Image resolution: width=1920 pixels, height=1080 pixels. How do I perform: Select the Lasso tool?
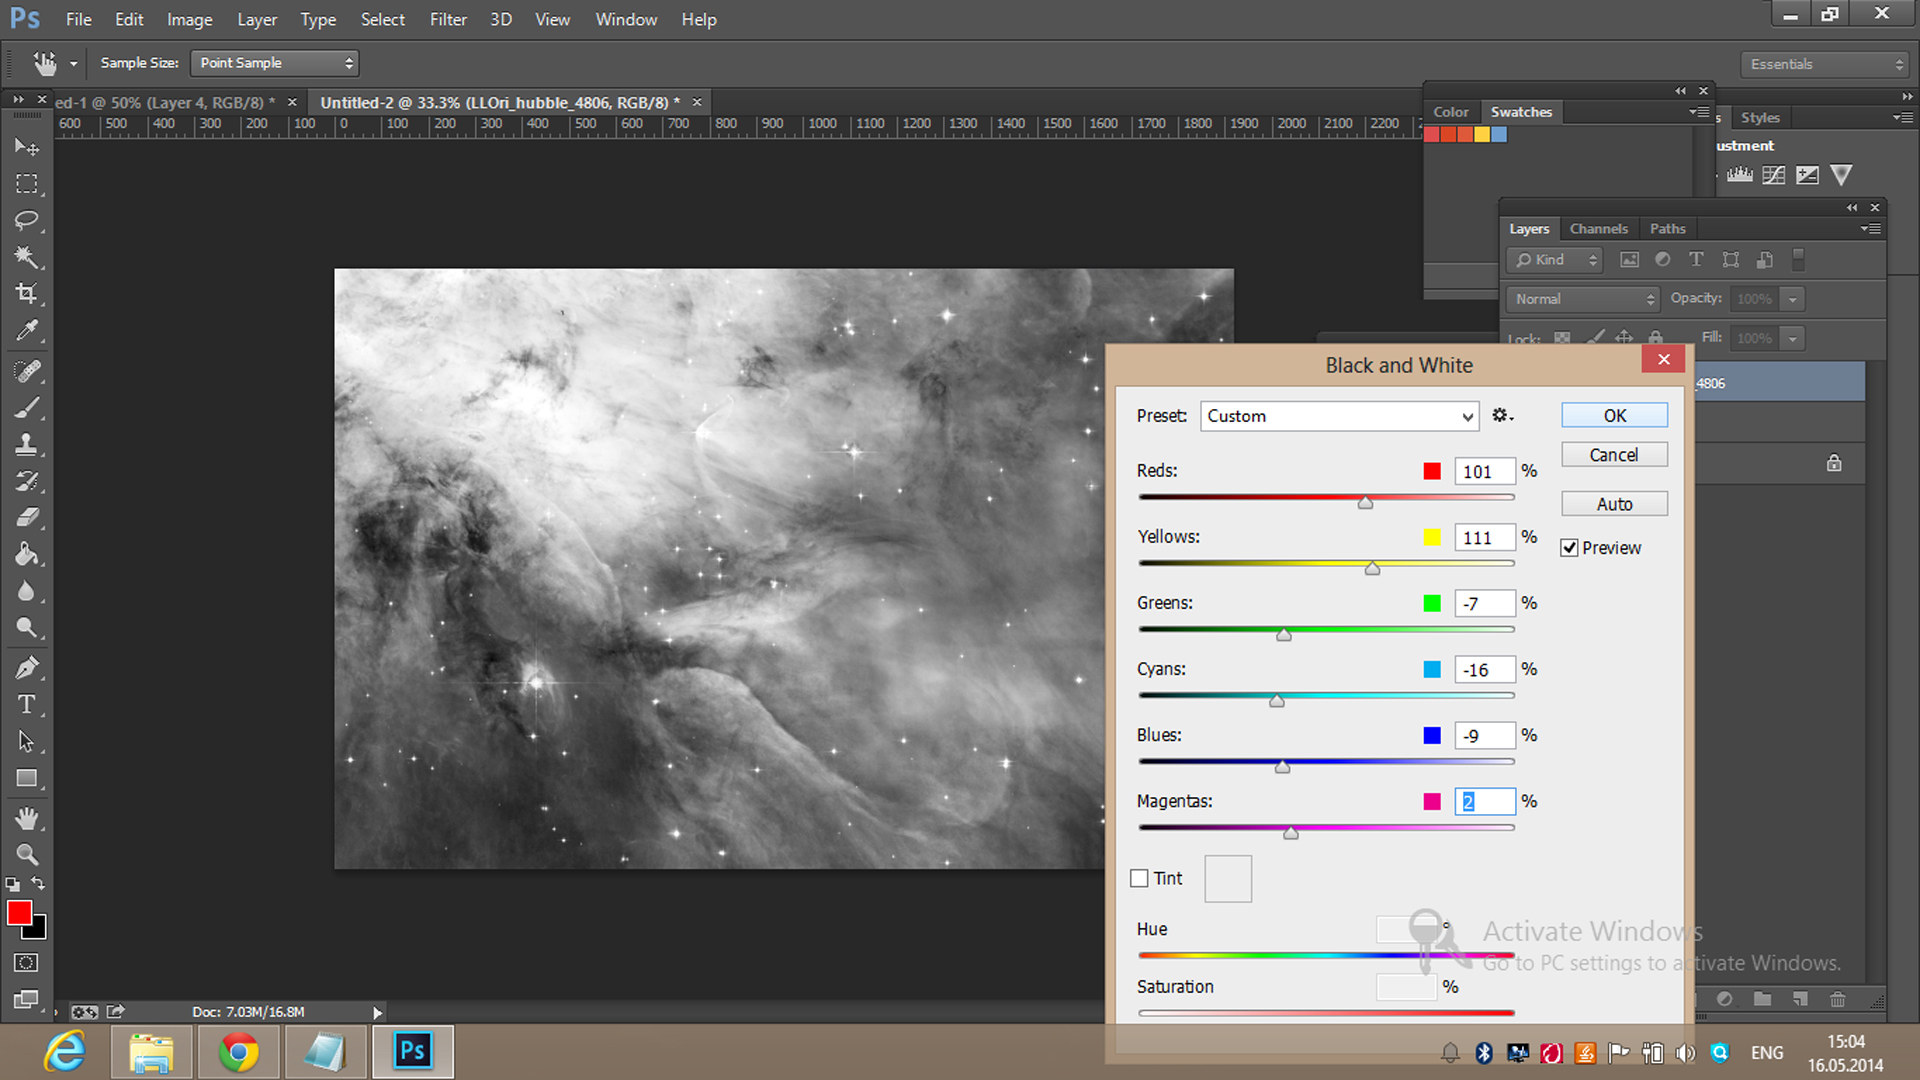(x=27, y=220)
